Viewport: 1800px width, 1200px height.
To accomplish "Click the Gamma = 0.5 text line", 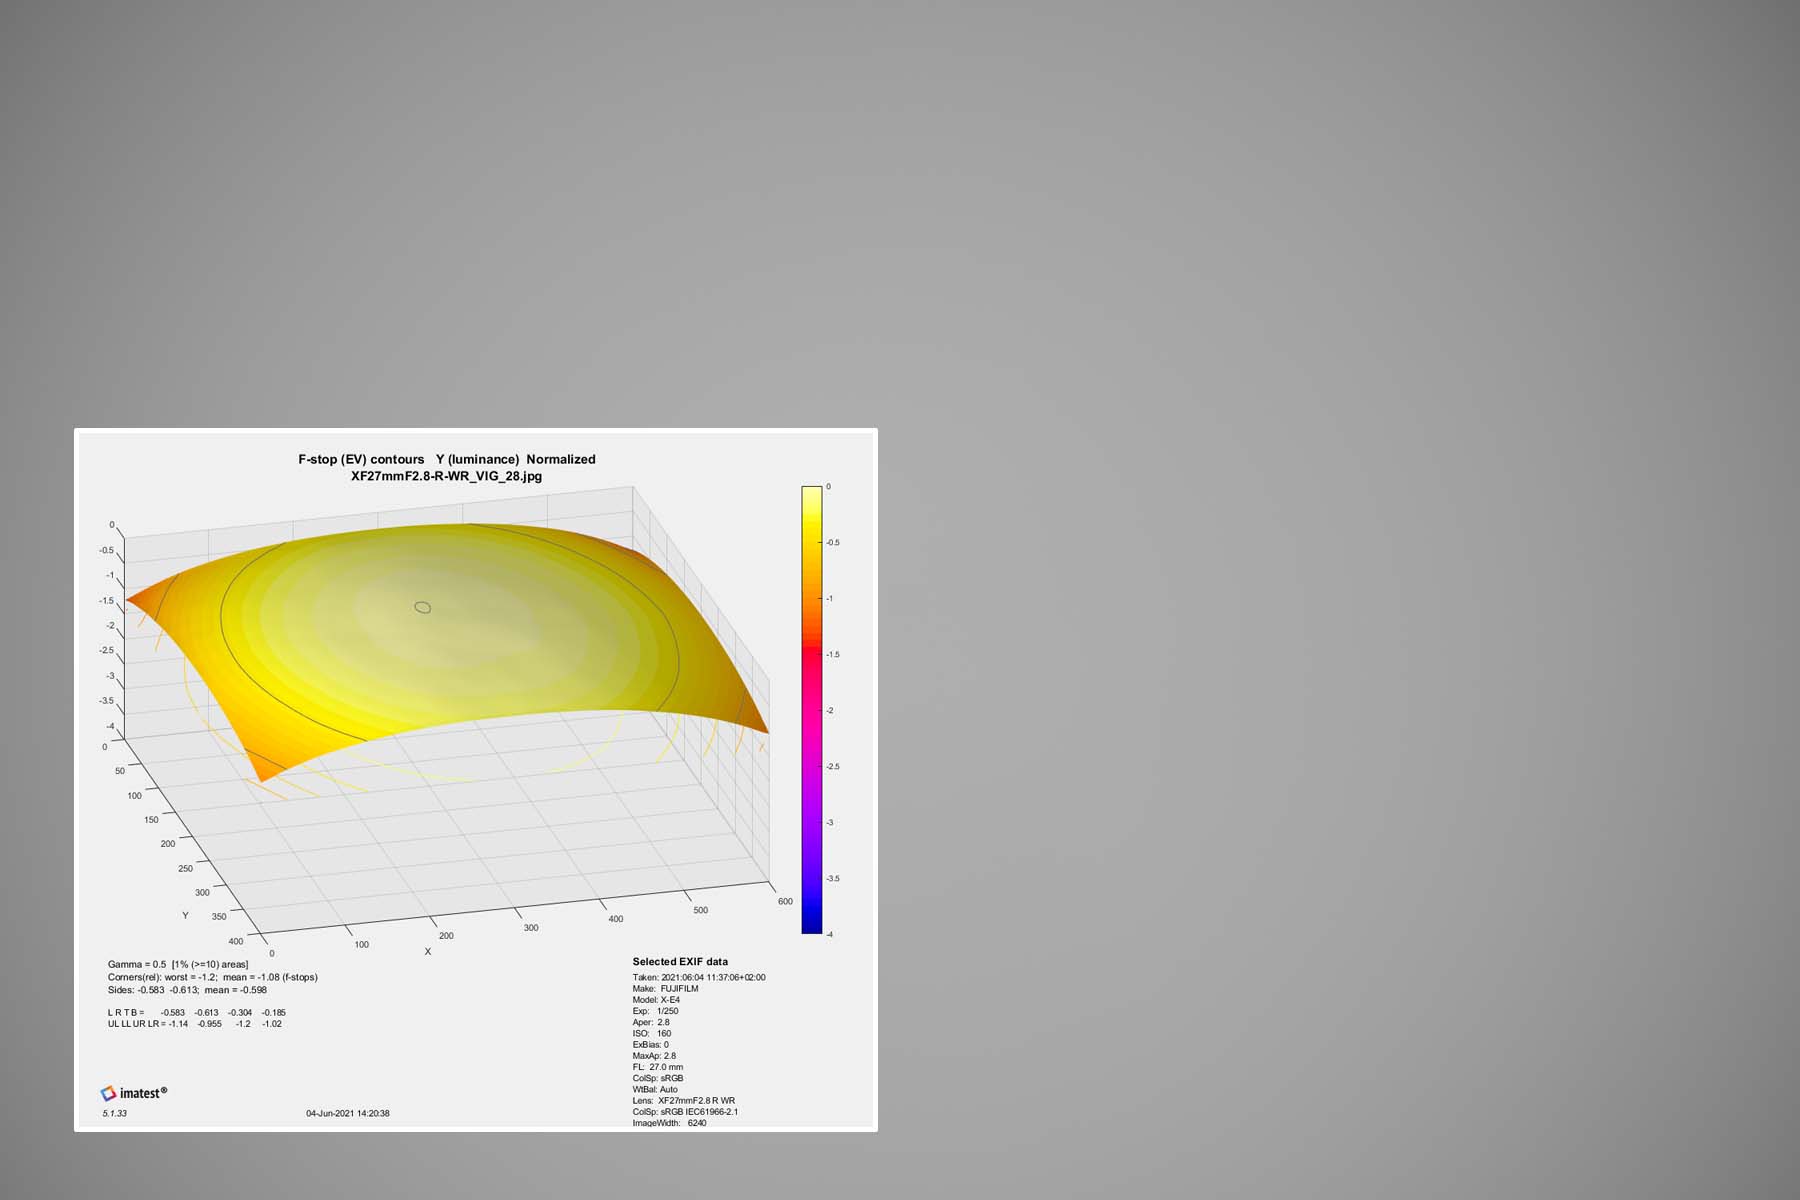I will coord(178,964).
